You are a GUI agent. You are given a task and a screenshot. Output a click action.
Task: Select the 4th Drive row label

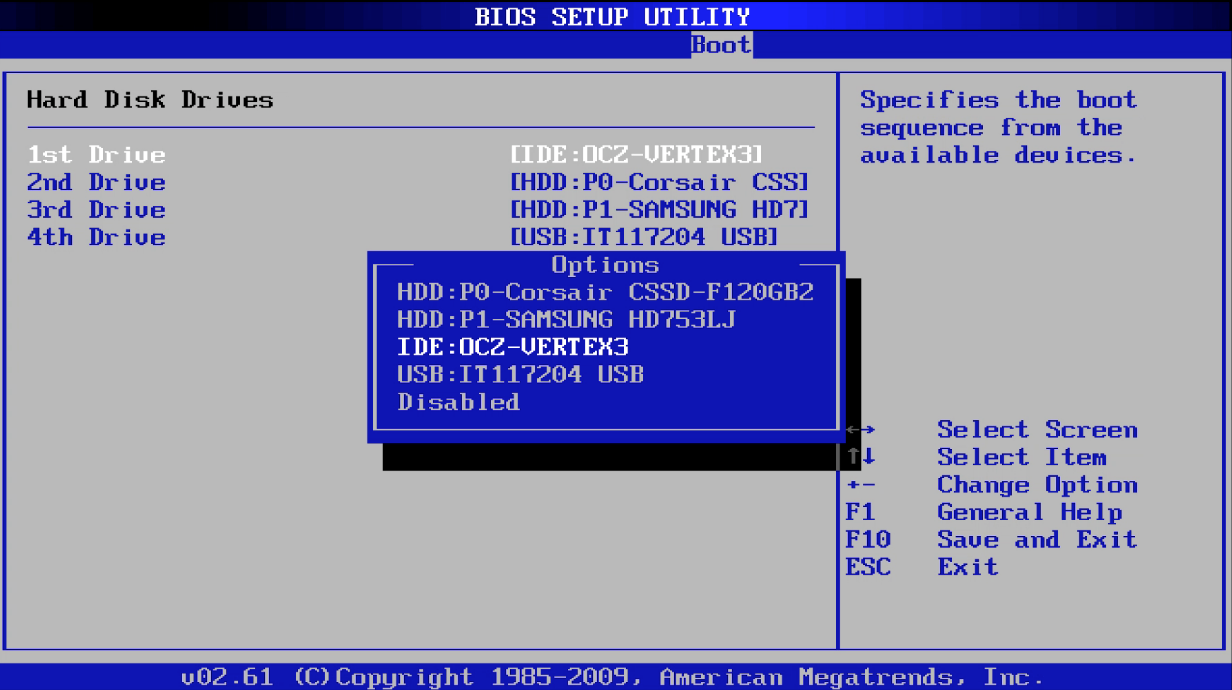(96, 237)
